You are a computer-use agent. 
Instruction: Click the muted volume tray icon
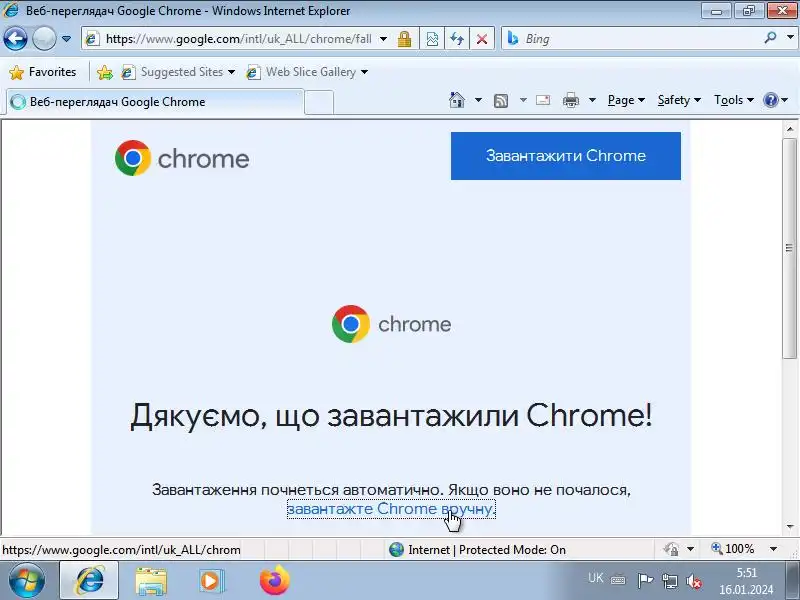[x=694, y=581]
